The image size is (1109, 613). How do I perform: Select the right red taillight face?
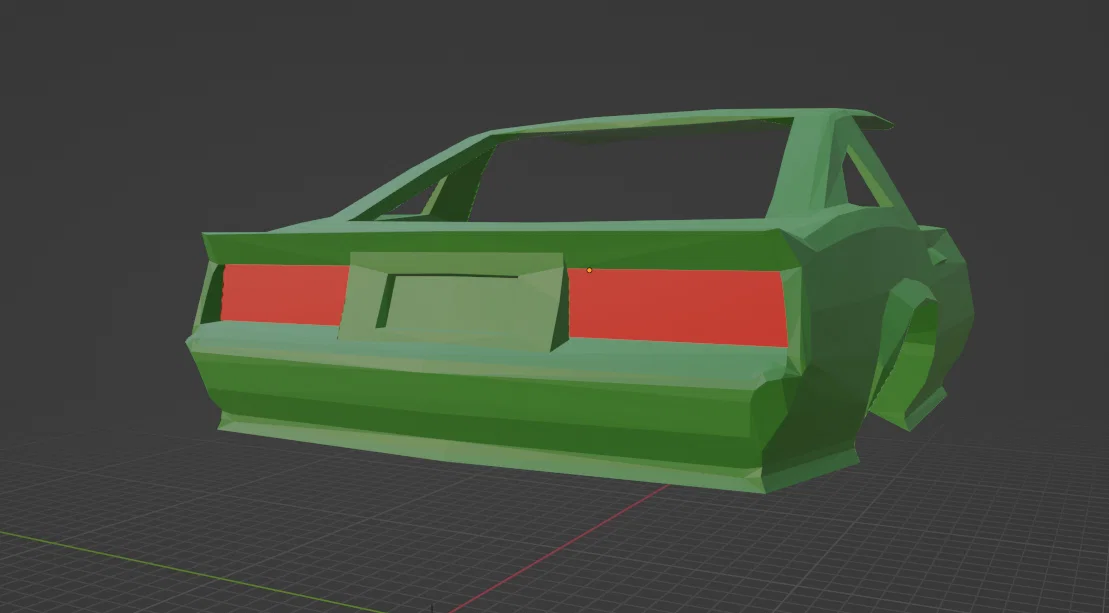(678, 307)
